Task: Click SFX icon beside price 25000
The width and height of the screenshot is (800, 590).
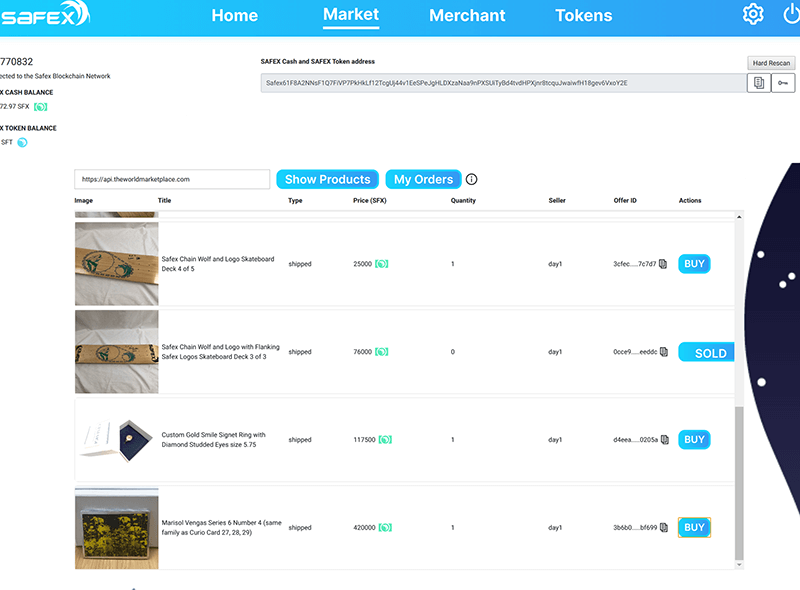Action: coord(382,264)
